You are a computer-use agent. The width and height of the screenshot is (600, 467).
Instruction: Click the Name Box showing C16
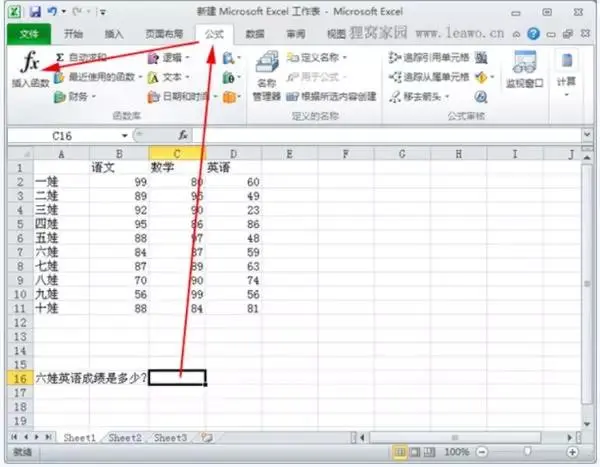(x=63, y=136)
